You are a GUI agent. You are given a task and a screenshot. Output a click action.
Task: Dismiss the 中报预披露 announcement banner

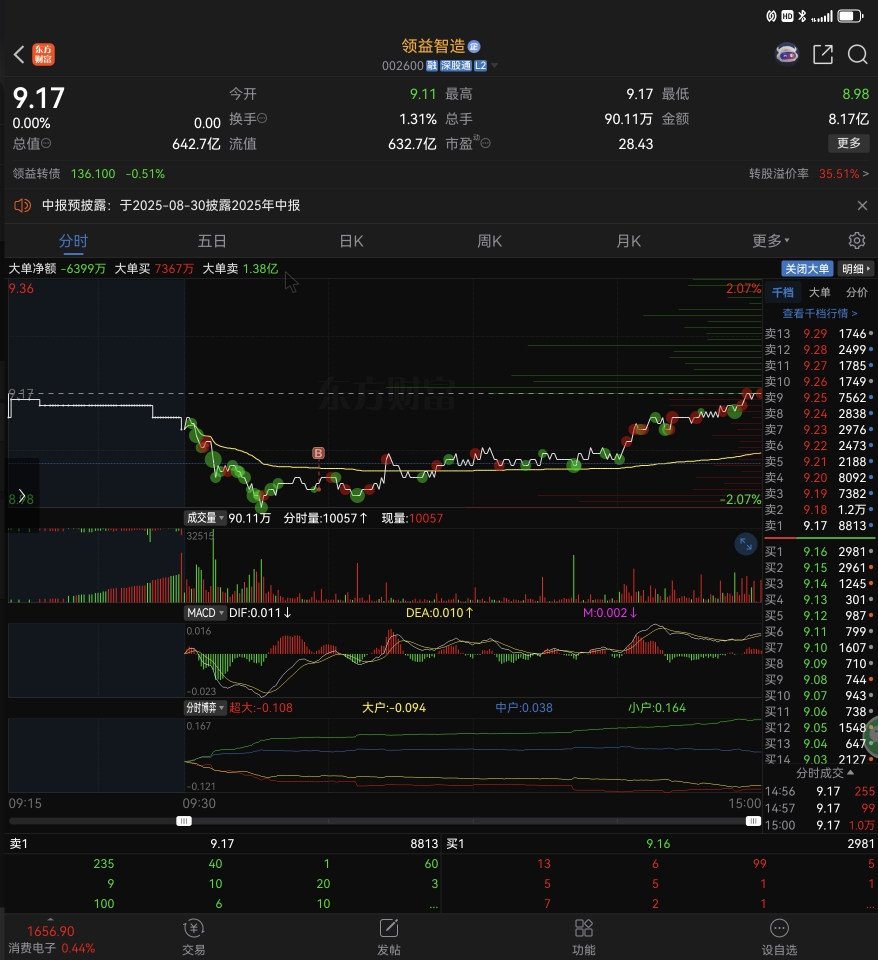[862, 206]
